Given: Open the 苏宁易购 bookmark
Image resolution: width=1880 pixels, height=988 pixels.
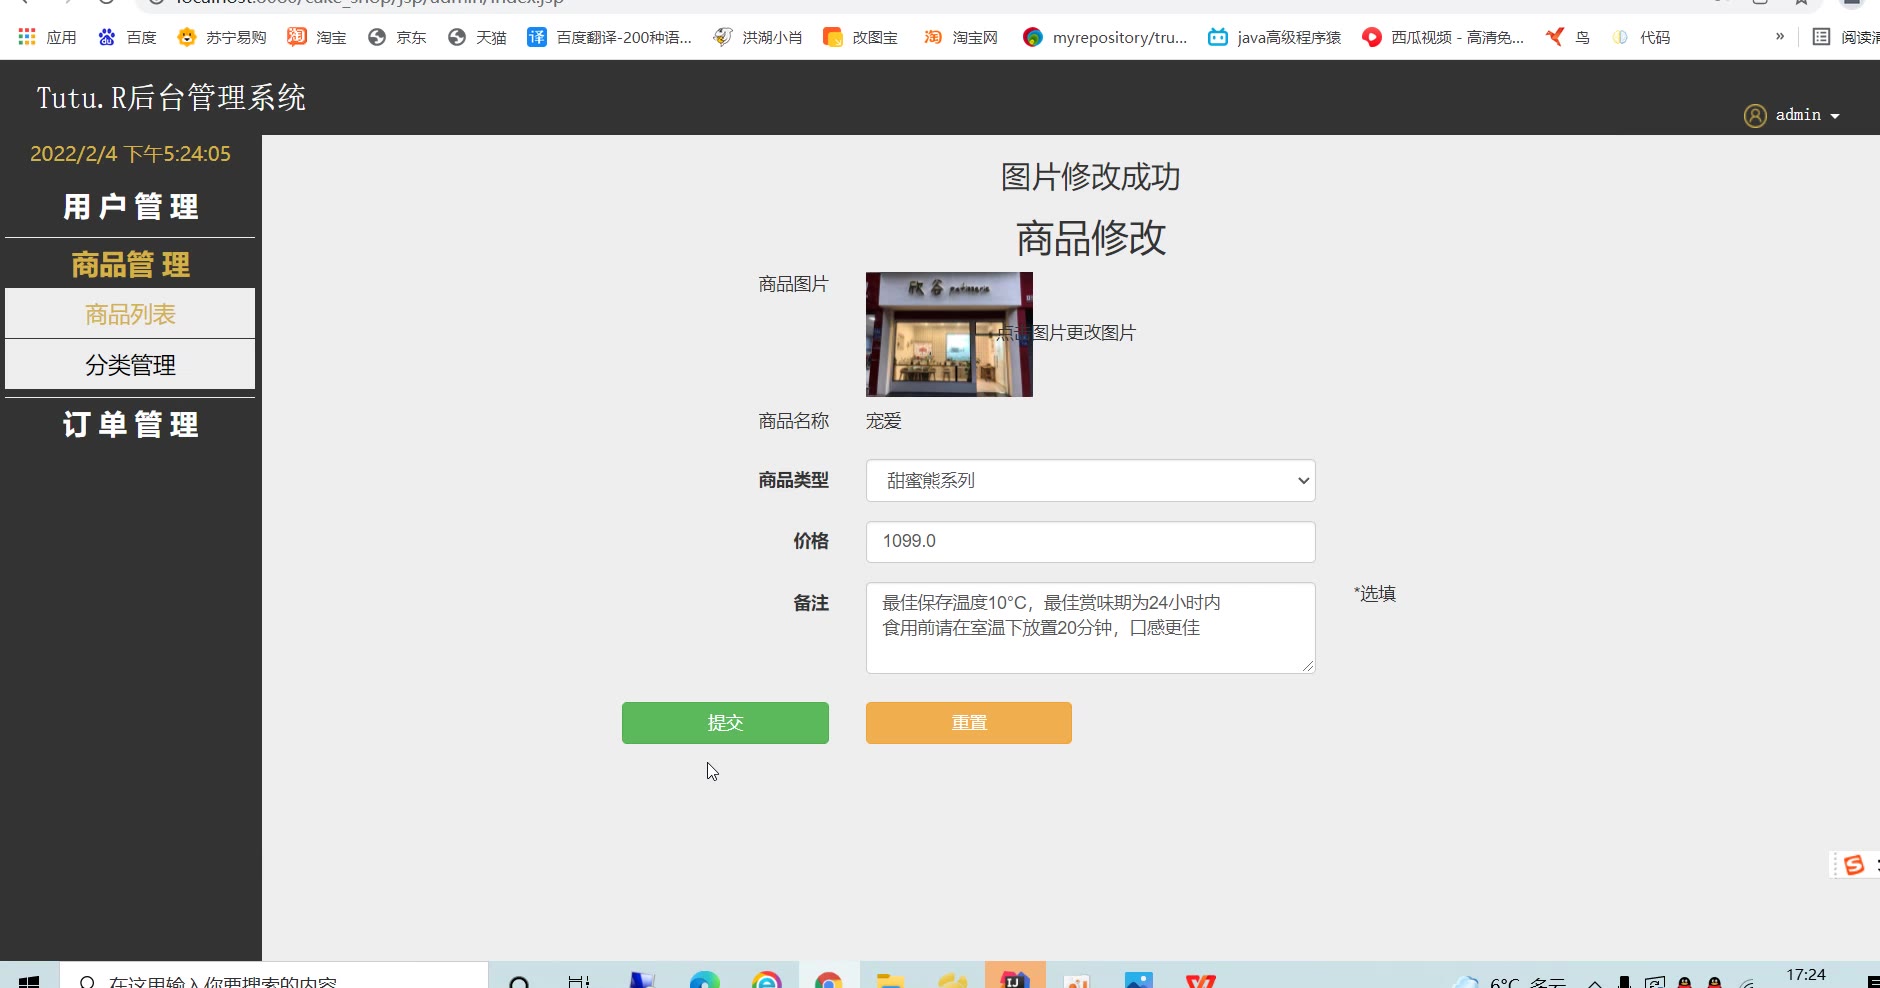Looking at the screenshot, I should tap(221, 37).
